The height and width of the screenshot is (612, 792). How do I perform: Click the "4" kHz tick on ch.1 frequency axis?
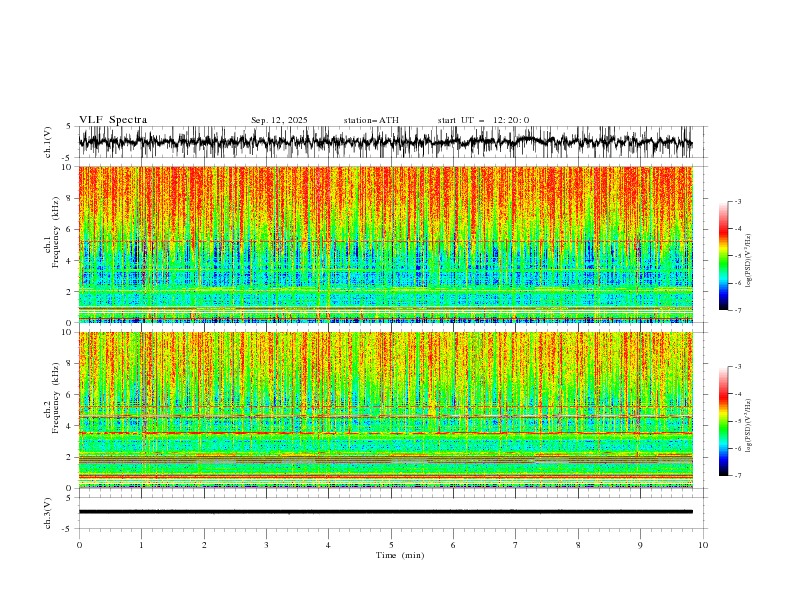click(x=70, y=261)
